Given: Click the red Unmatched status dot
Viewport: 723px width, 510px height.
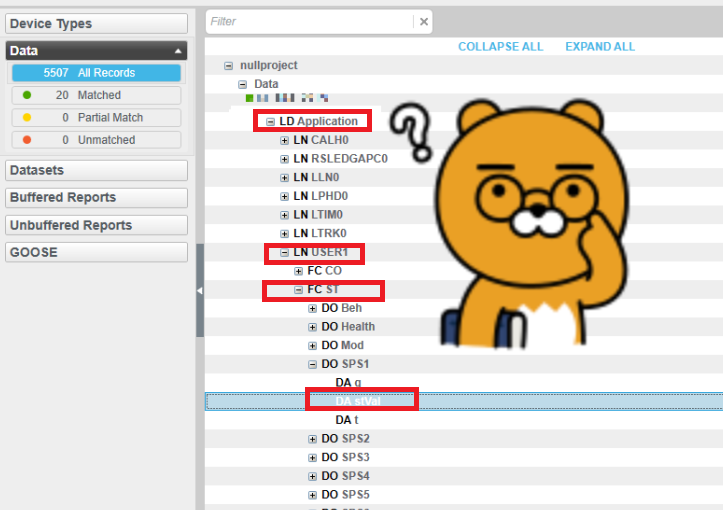Looking at the screenshot, I should click(x=27, y=140).
